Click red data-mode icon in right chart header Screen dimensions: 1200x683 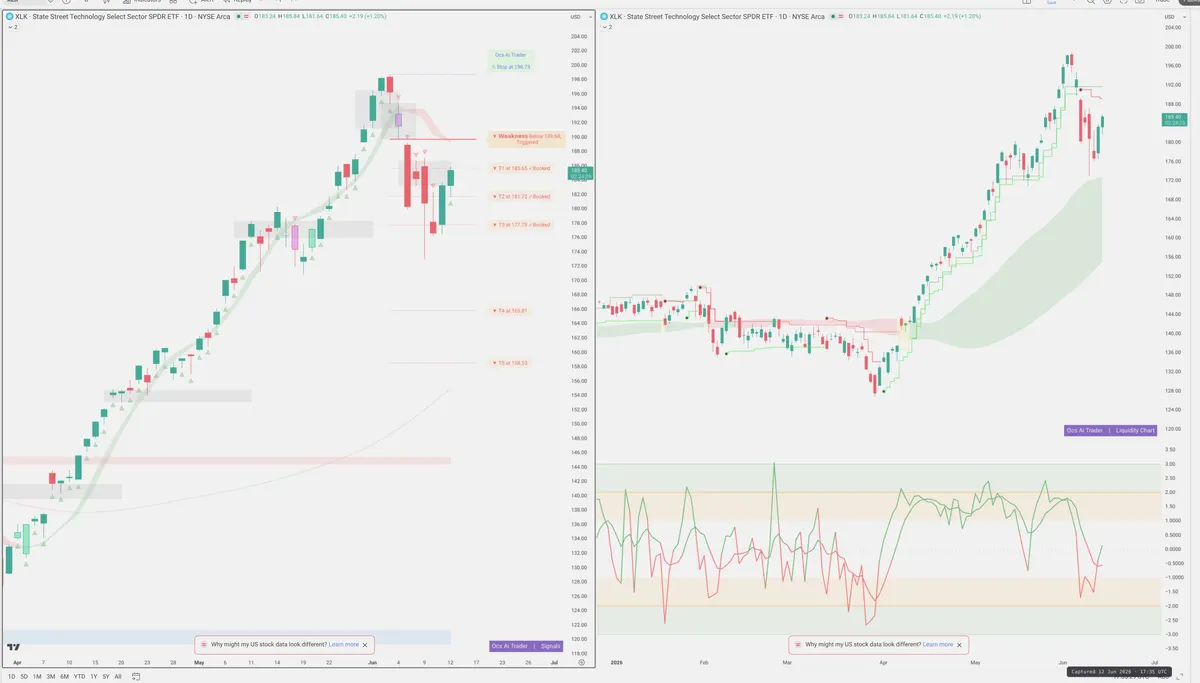839,17
